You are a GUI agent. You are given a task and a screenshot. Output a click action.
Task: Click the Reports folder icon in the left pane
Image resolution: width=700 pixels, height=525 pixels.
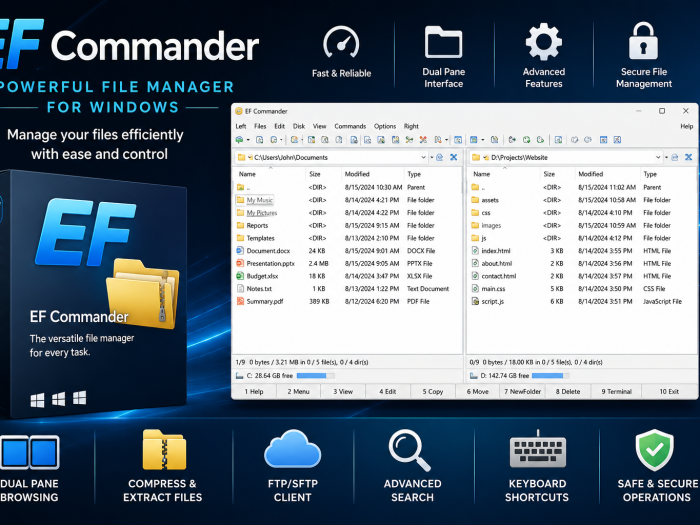click(240, 225)
